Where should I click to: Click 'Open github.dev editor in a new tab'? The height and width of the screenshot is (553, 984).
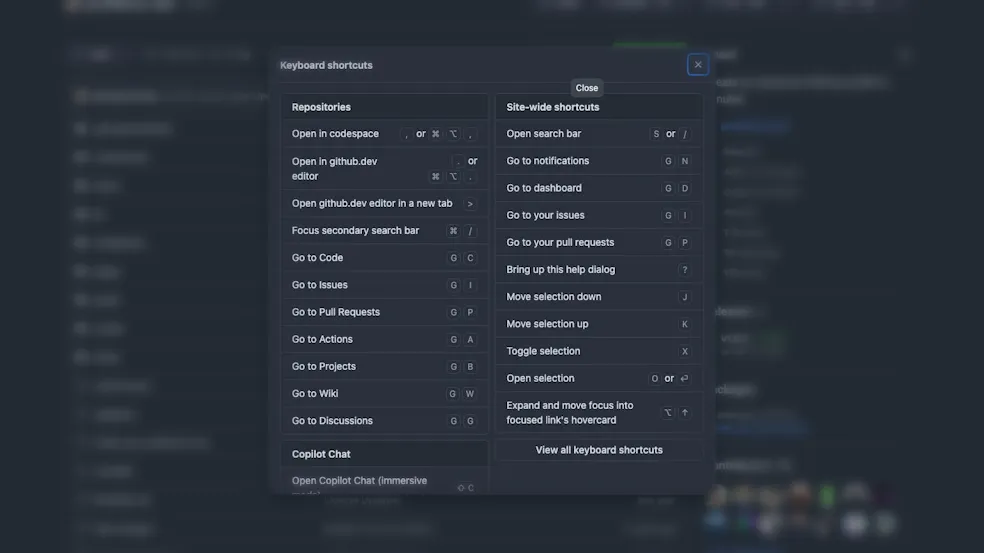385,203
